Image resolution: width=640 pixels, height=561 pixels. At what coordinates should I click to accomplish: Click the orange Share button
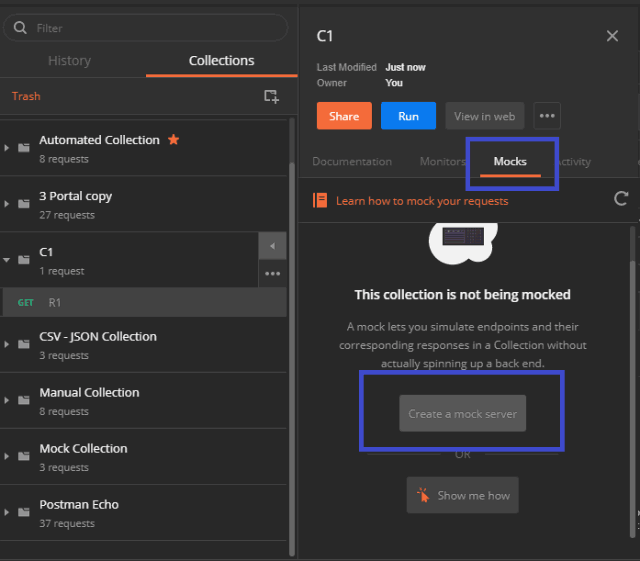click(344, 116)
